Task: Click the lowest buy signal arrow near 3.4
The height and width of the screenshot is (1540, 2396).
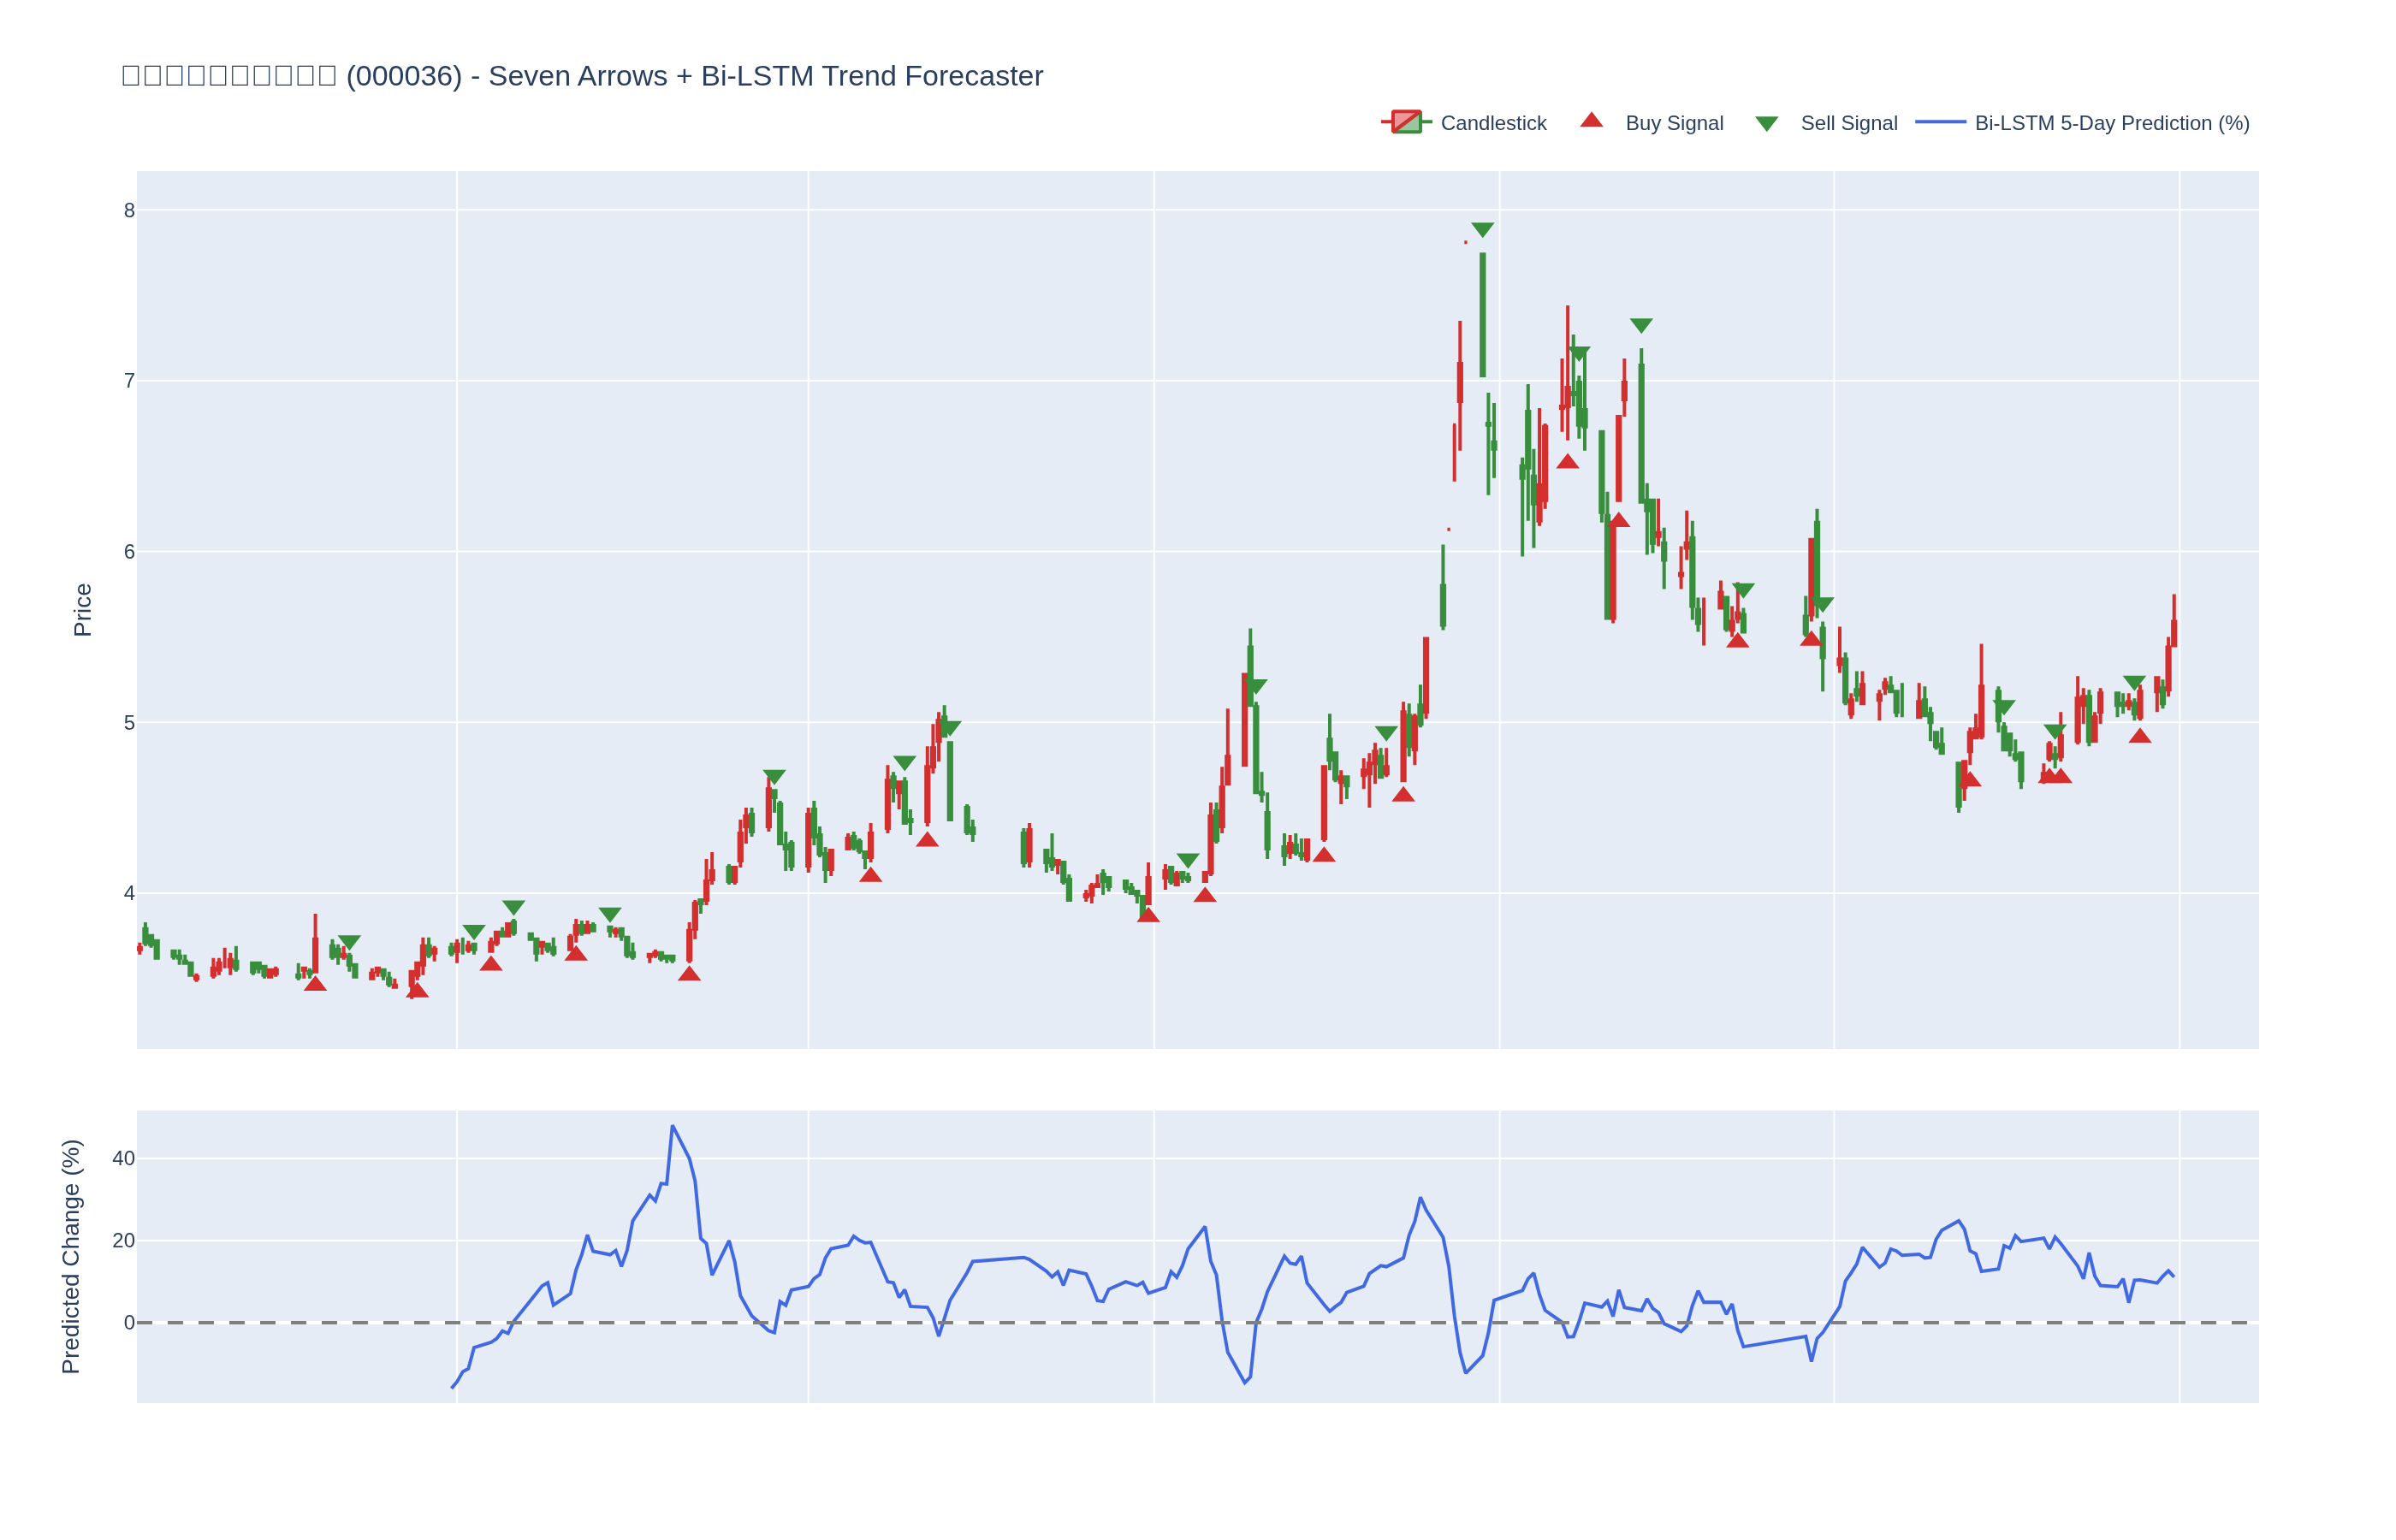Action: click(417, 990)
